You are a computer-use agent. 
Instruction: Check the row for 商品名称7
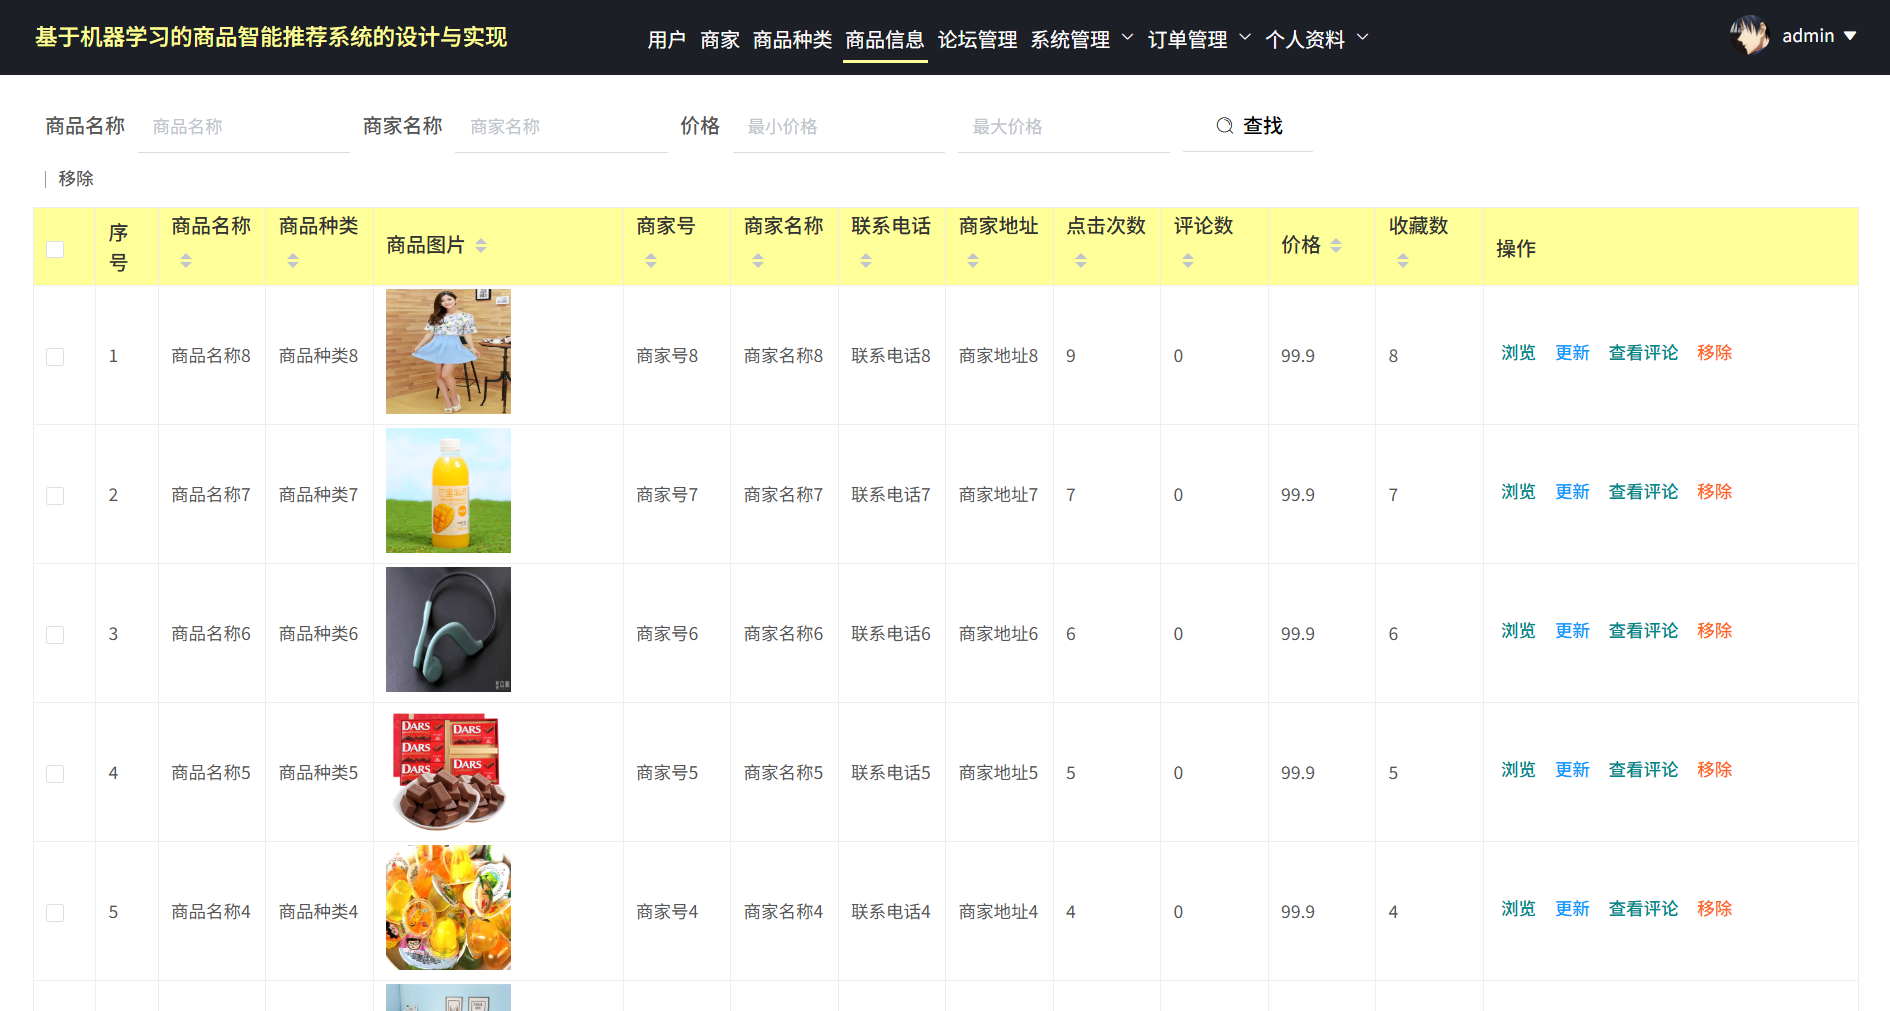click(55, 496)
